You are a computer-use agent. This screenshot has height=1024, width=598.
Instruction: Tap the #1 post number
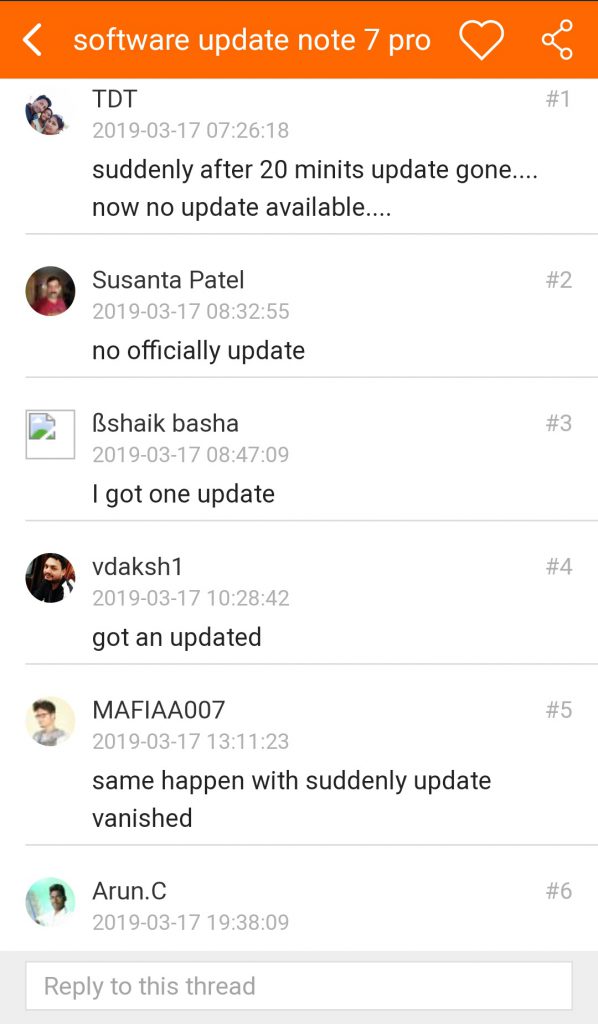(559, 99)
